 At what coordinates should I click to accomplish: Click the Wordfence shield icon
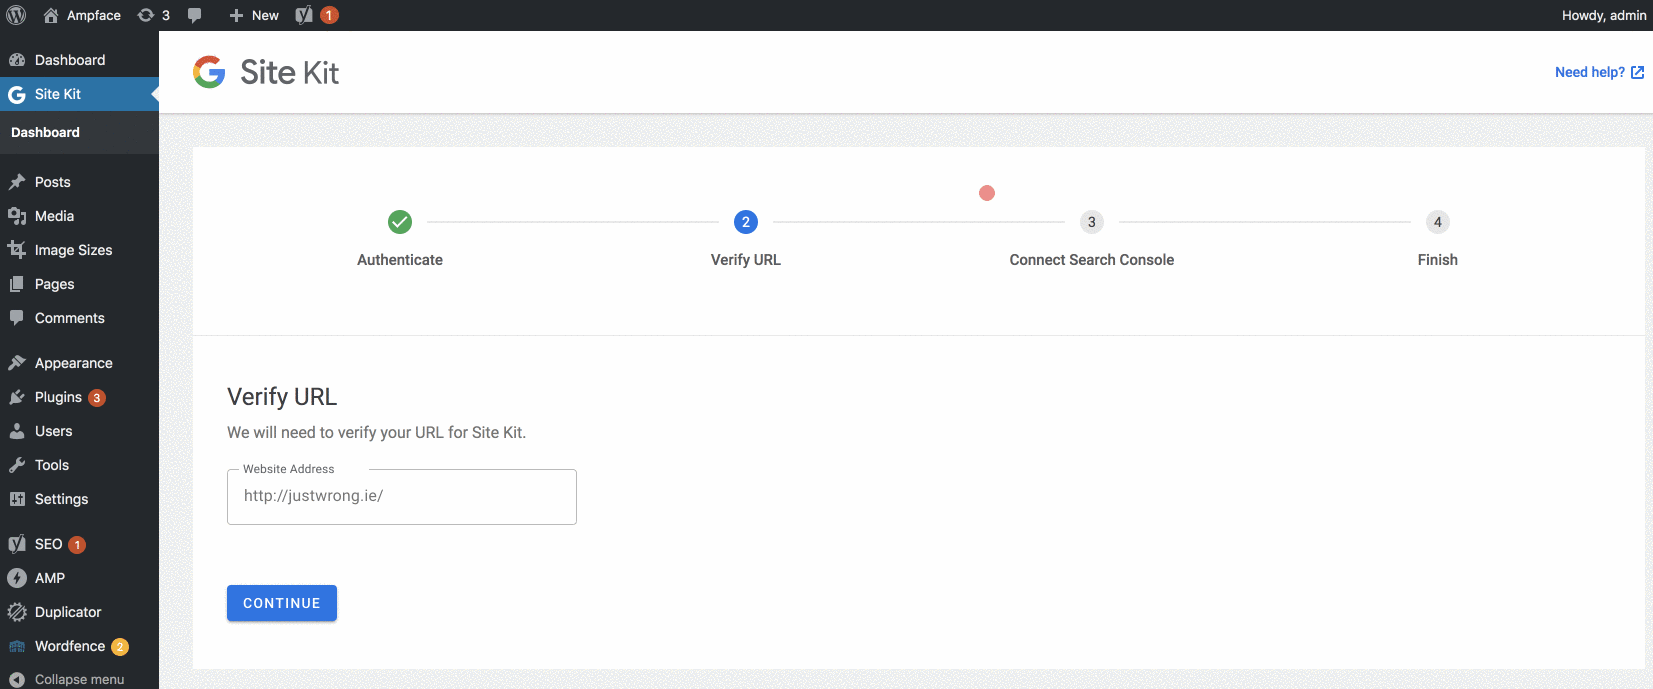click(x=17, y=646)
